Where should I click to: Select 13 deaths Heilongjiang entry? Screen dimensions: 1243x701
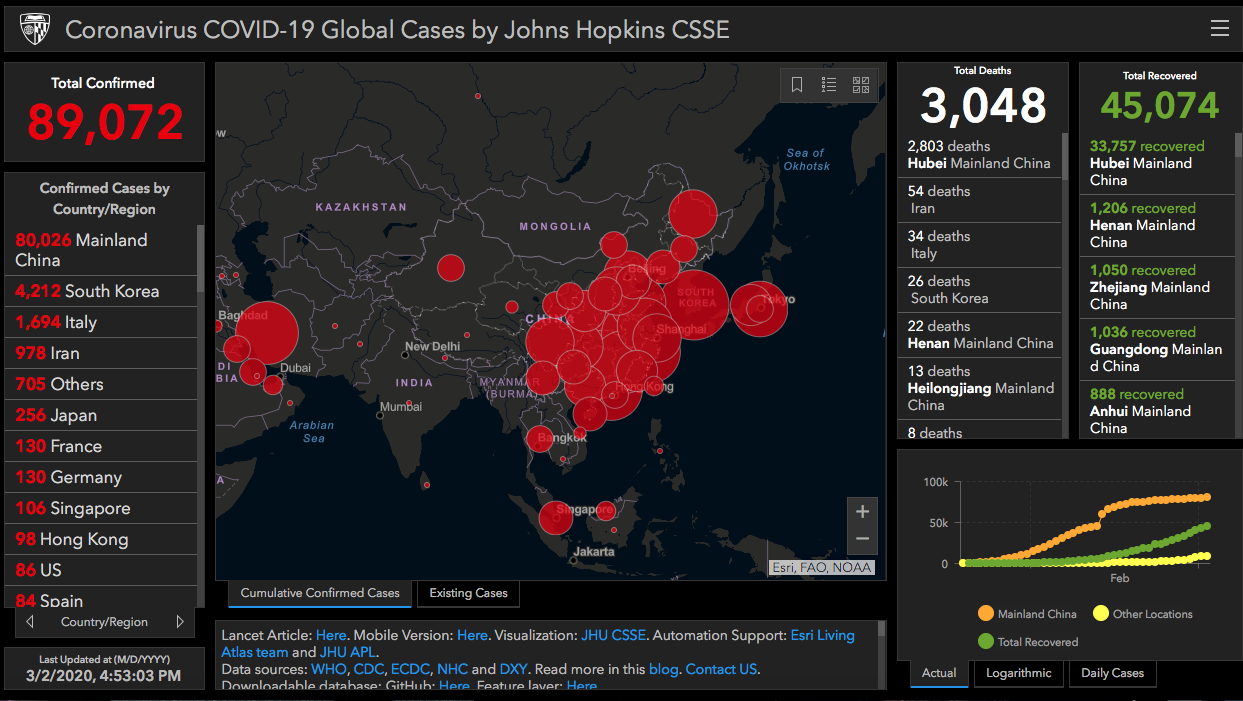coord(979,388)
